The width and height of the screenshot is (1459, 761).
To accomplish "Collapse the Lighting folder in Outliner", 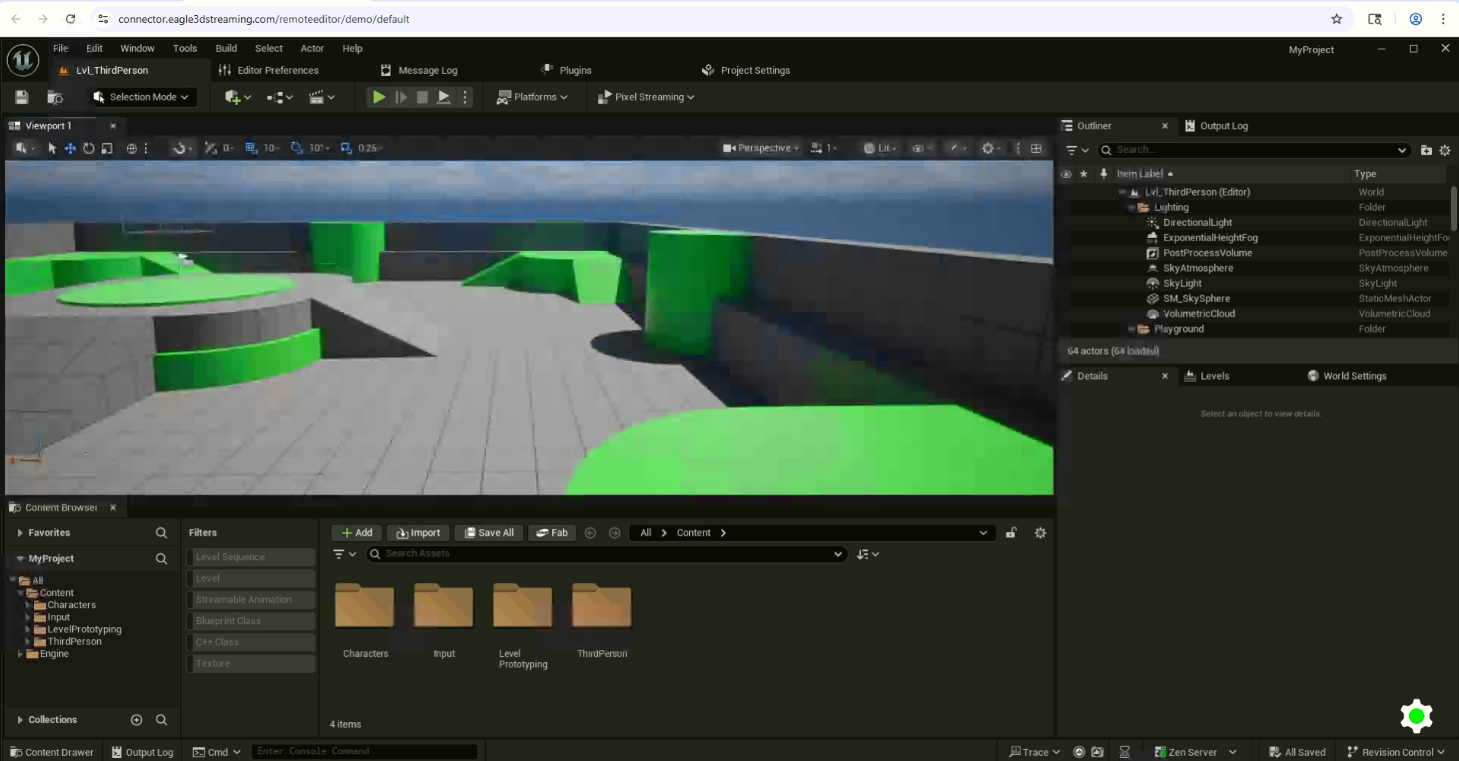I will pyautogui.click(x=1132, y=208).
